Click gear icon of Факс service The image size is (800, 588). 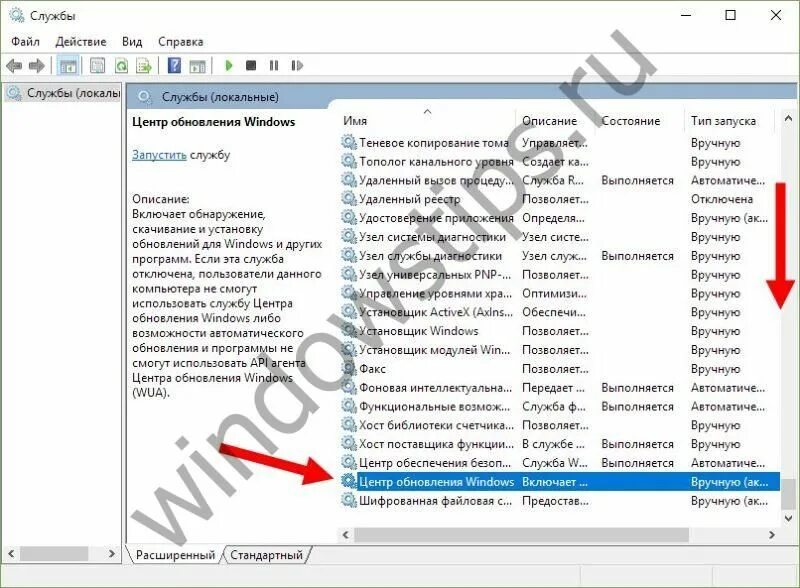click(x=348, y=368)
